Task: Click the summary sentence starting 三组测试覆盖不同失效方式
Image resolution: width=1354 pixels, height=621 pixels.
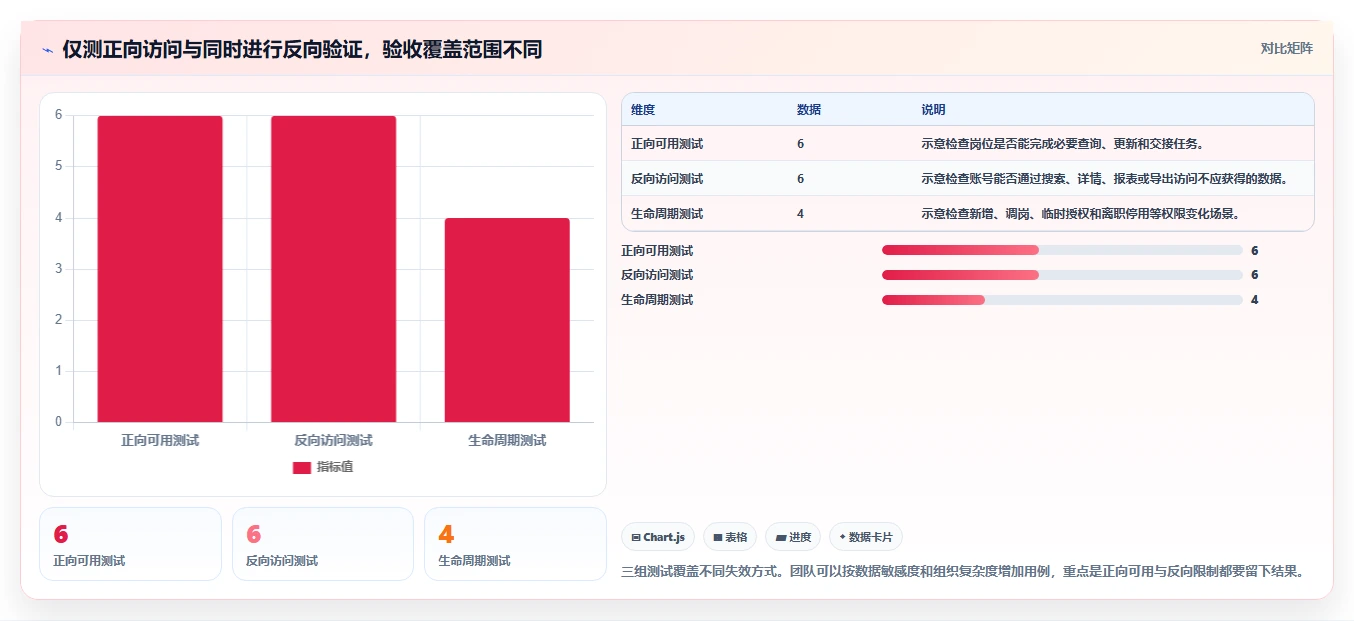Action: [962, 572]
